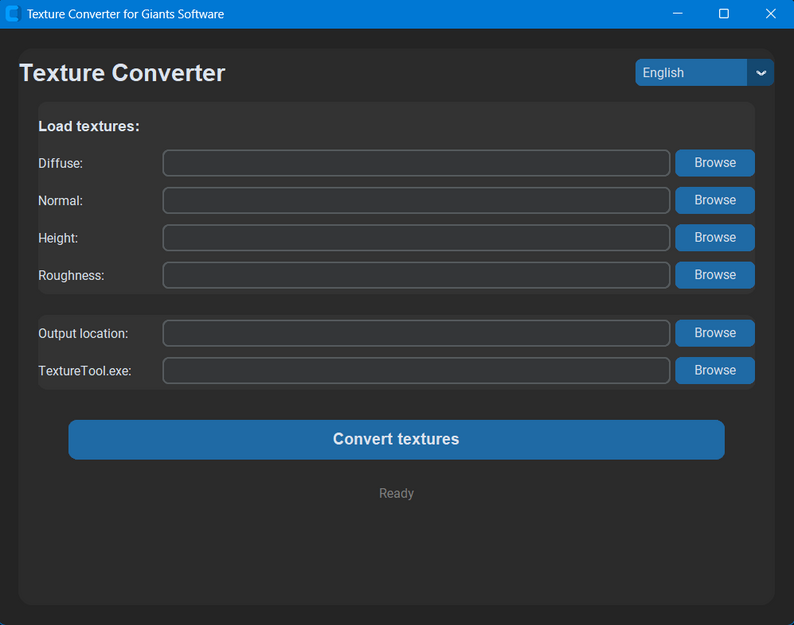This screenshot has height=625, width=794.
Task: Browse for the Diffuse texture
Action: (714, 163)
